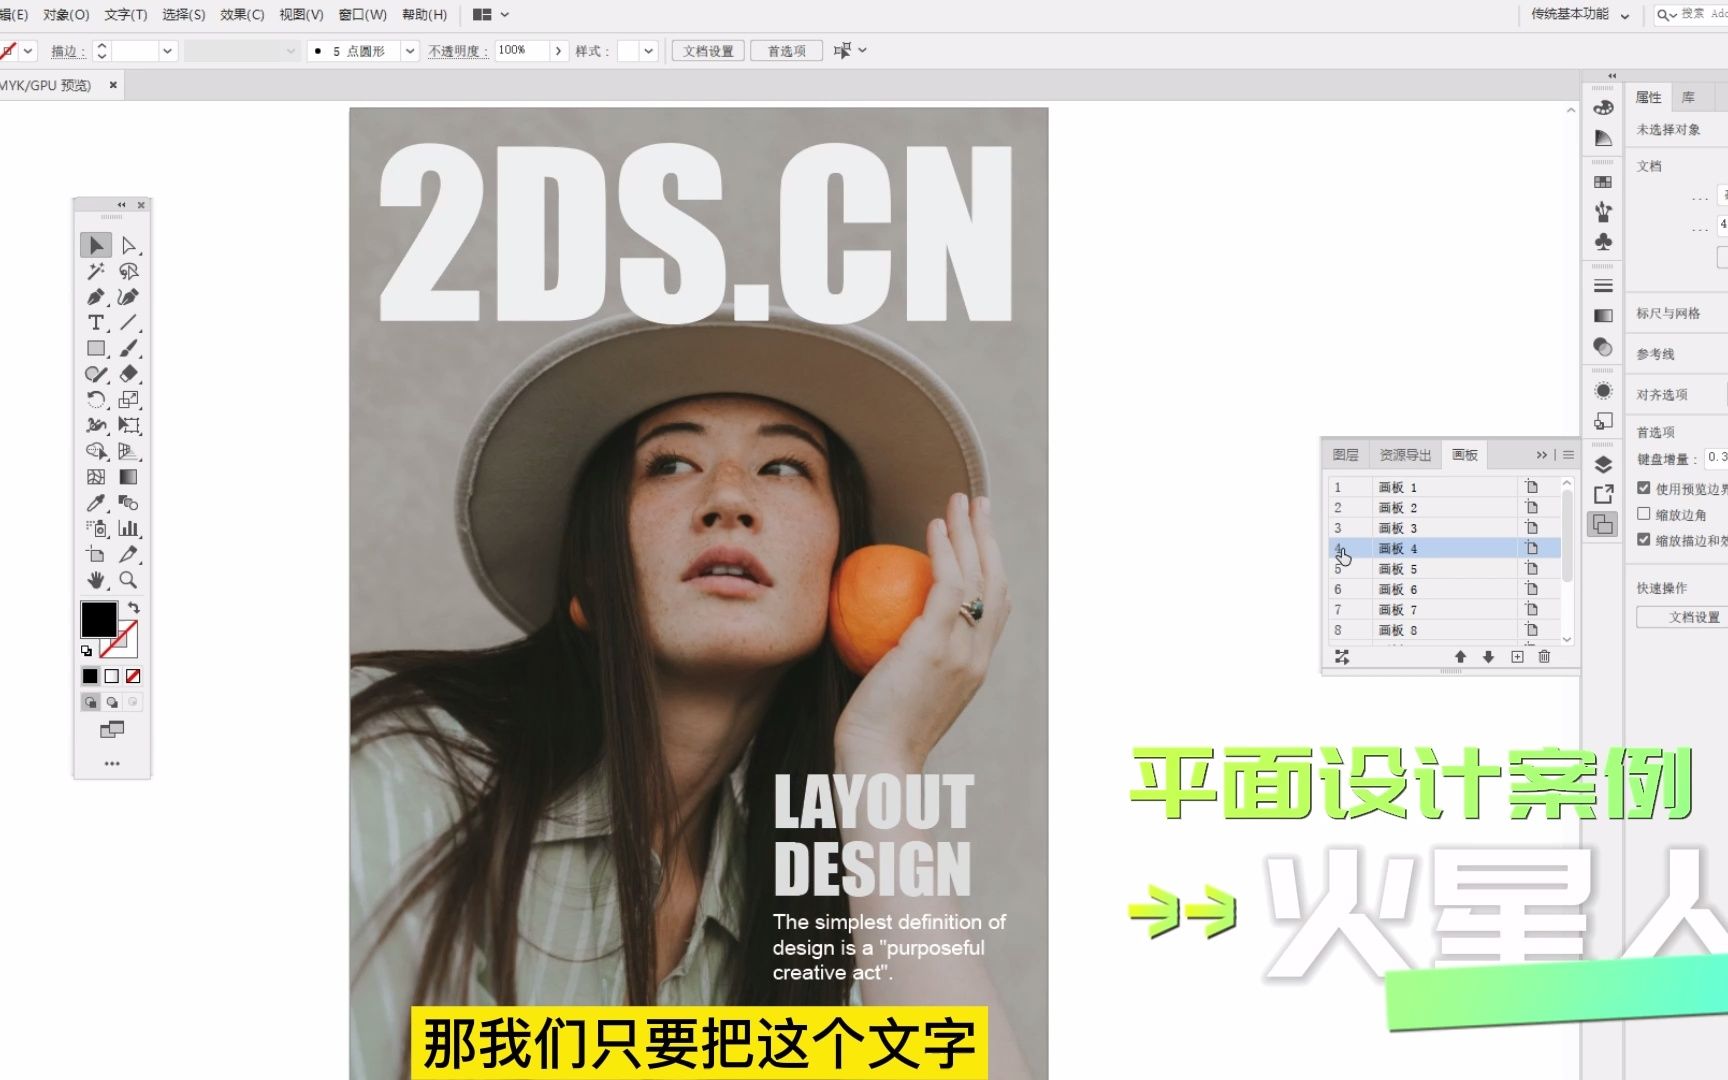Select the Scale tool
This screenshot has height=1080, width=1728.
[129, 400]
